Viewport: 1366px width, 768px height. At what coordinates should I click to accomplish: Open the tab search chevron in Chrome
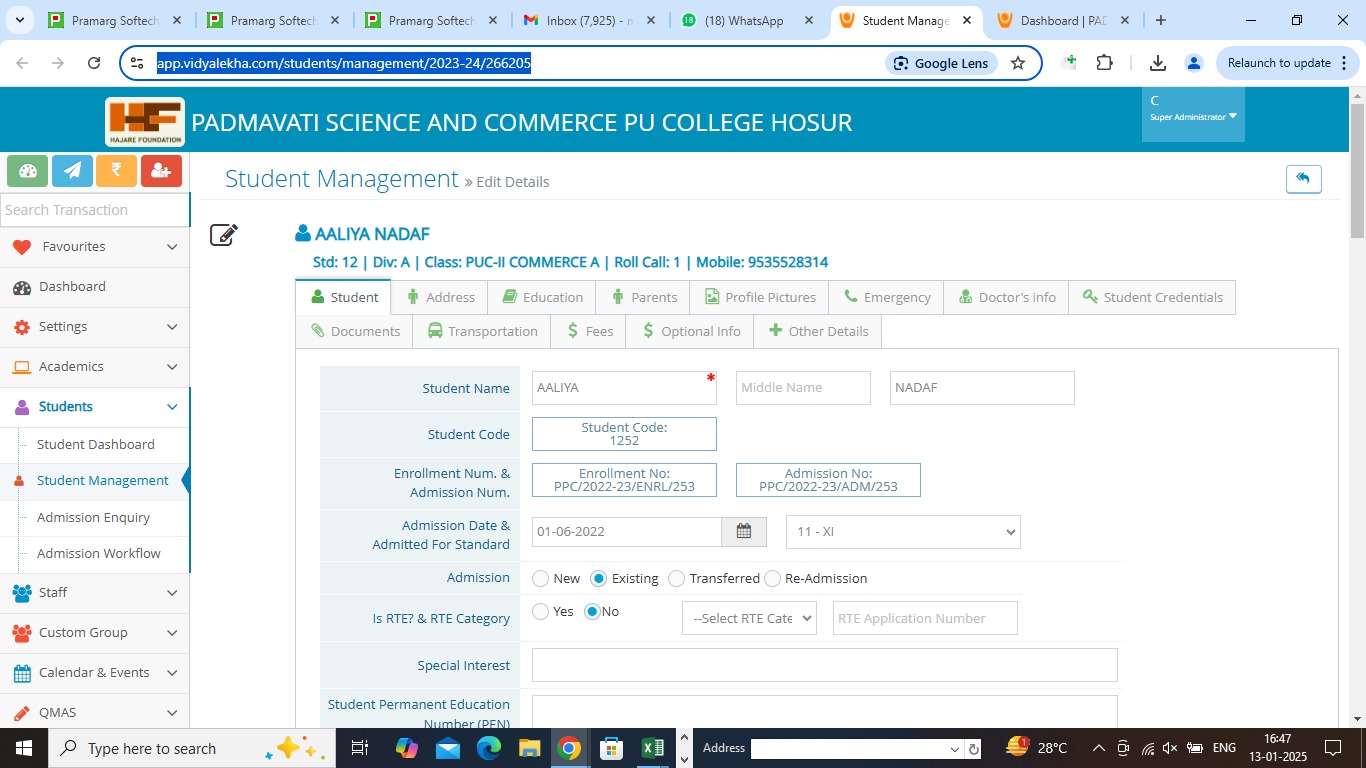22,20
